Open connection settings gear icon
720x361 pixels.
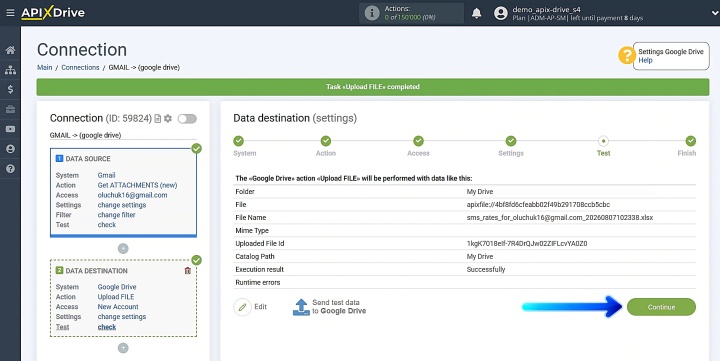coord(168,118)
